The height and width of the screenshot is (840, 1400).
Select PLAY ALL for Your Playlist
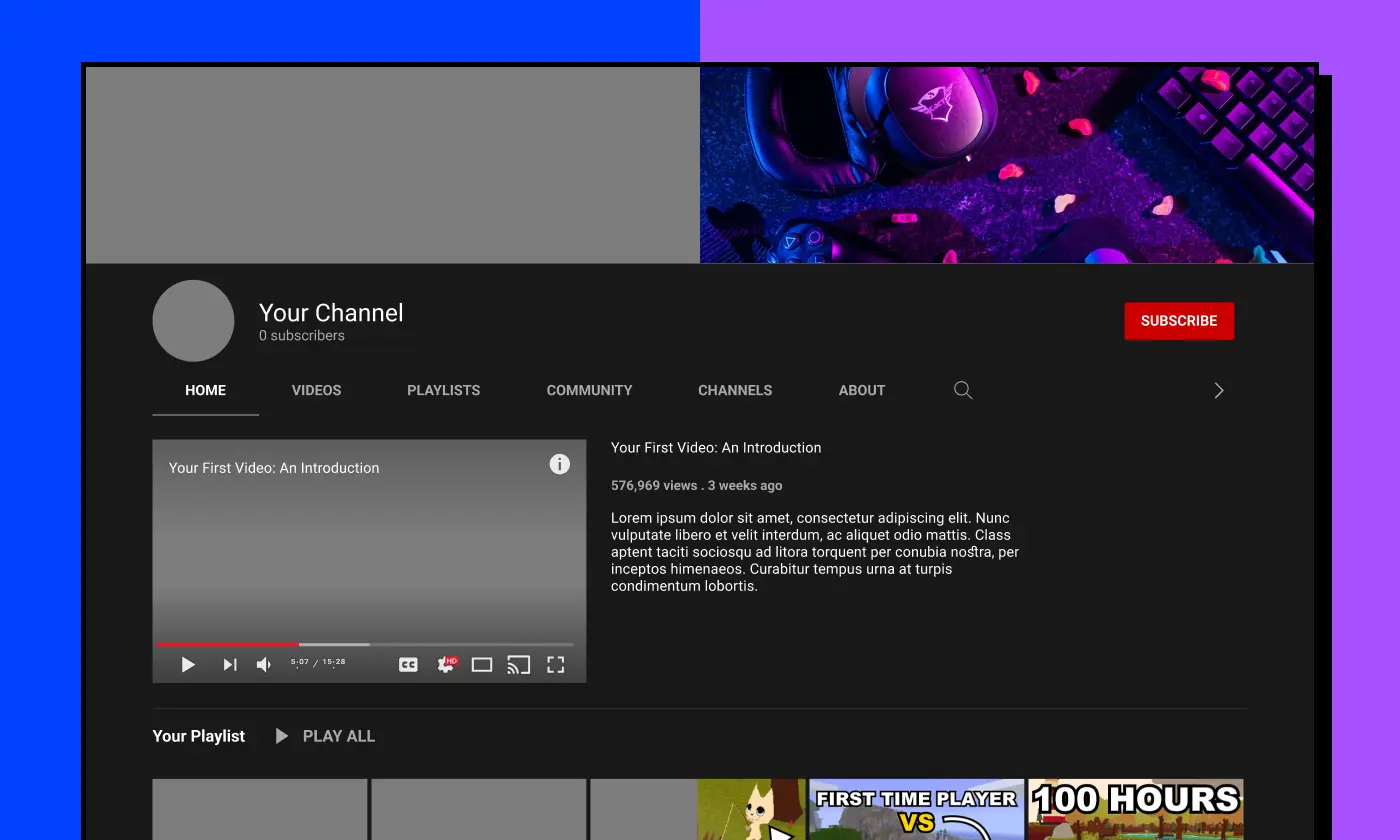tap(338, 736)
